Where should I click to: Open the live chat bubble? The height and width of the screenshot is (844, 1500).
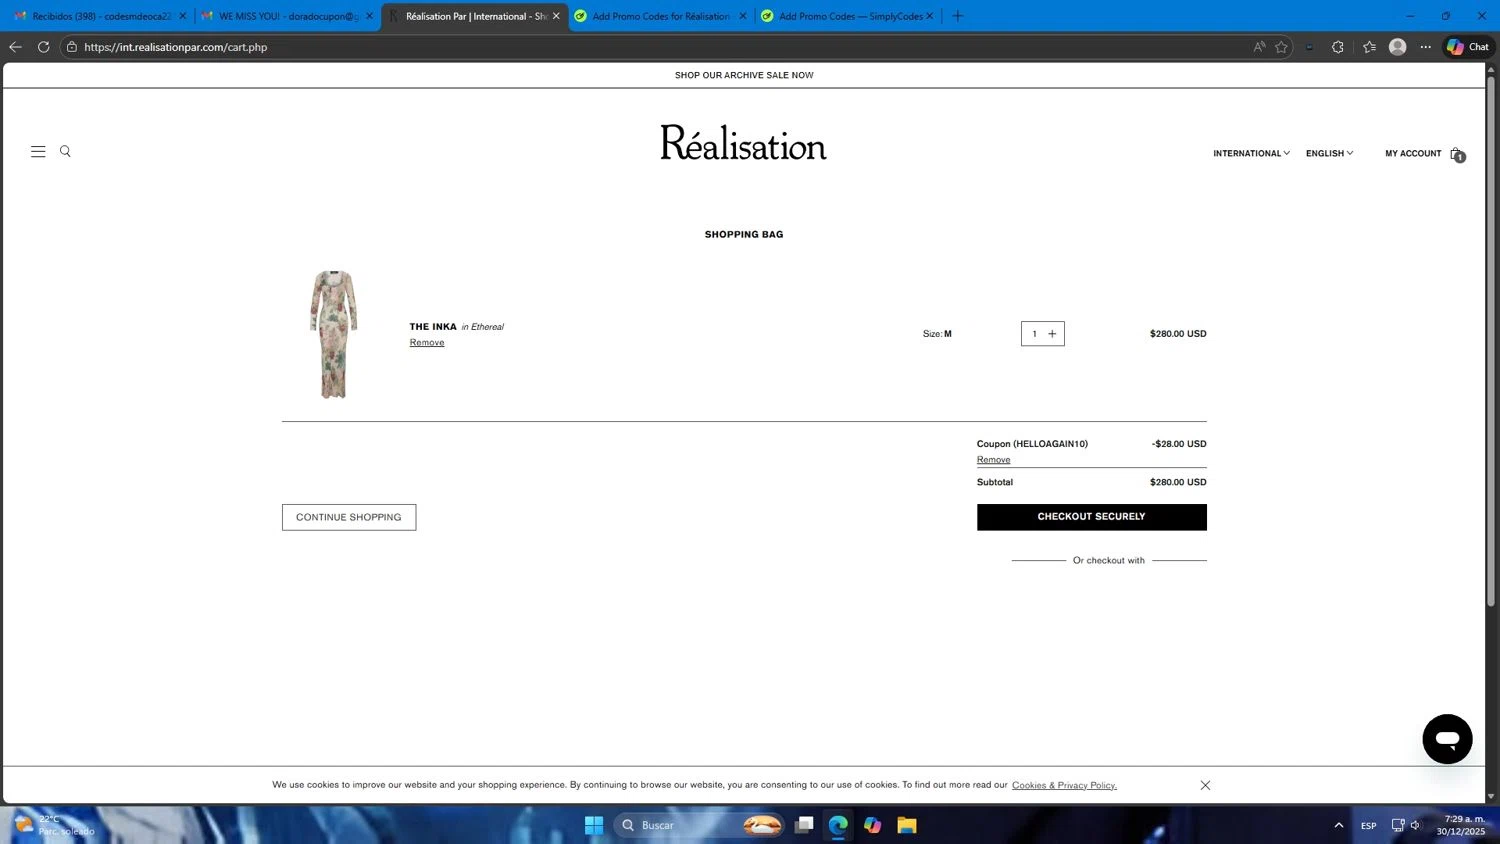pyautogui.click(x=1447, y=739)
